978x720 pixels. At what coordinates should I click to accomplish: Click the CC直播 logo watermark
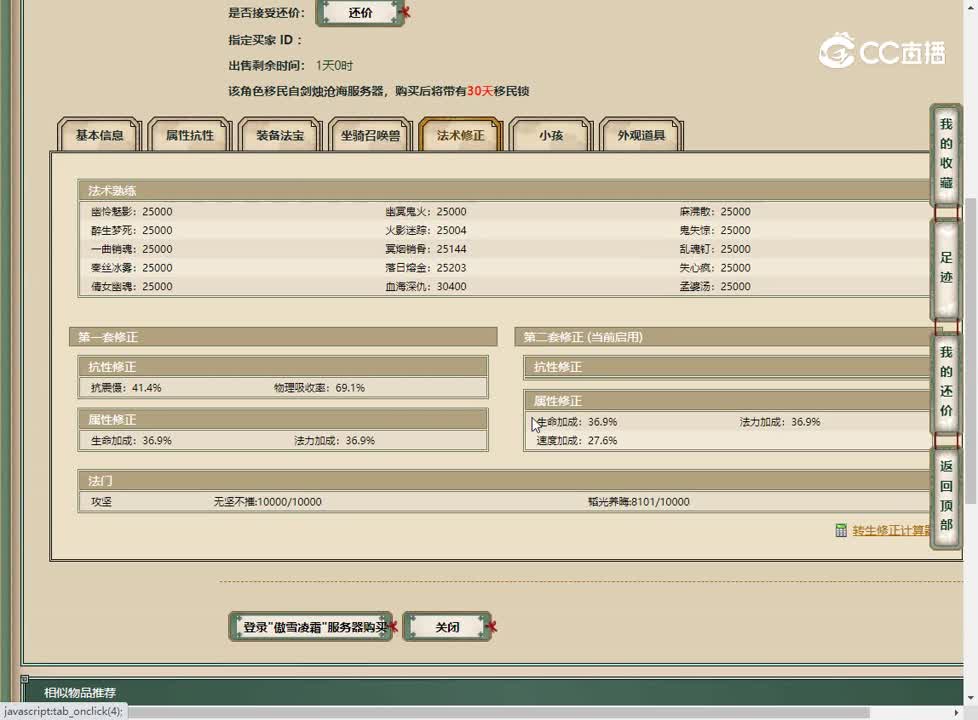pos(881,50)
